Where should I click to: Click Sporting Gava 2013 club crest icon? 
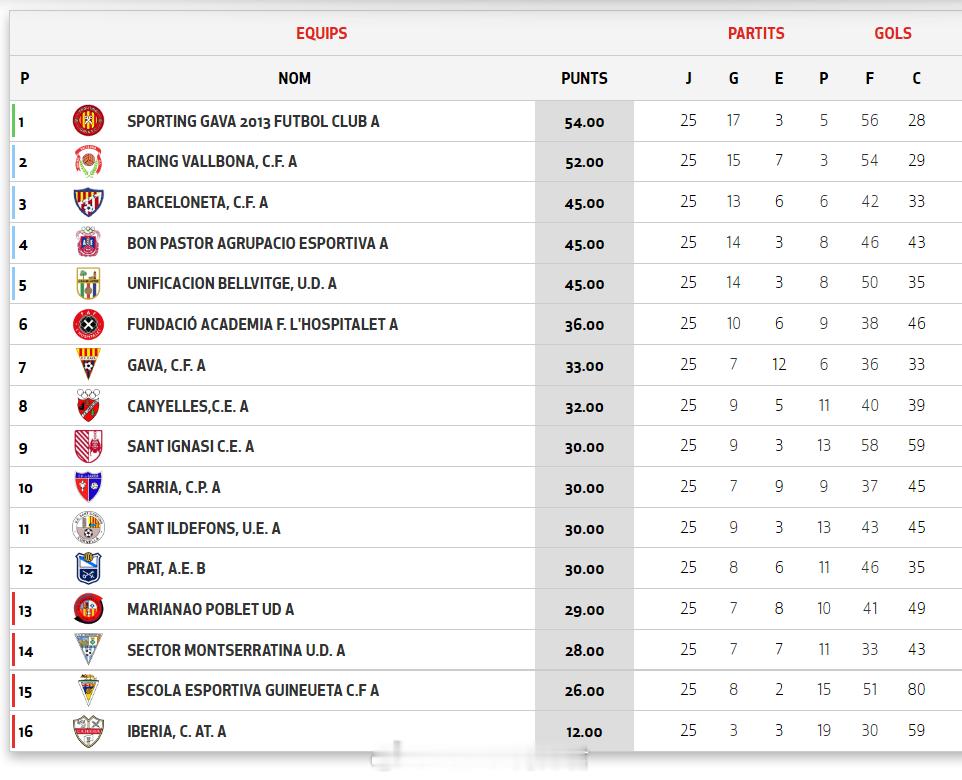point(88,121)
